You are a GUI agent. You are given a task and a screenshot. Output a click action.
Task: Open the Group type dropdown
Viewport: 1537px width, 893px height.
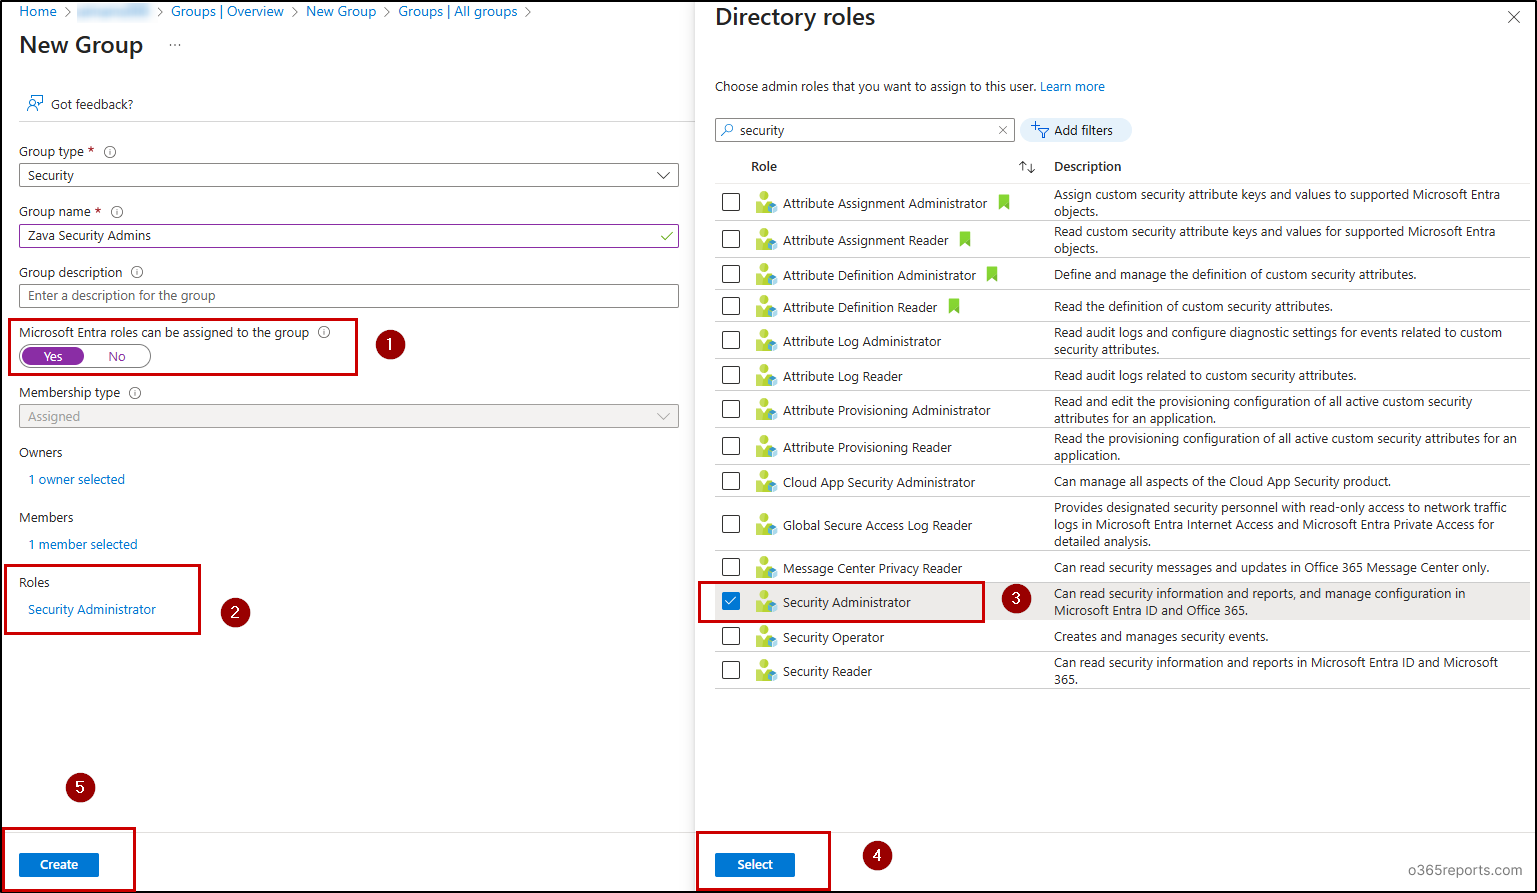click(x=349, y=175)
